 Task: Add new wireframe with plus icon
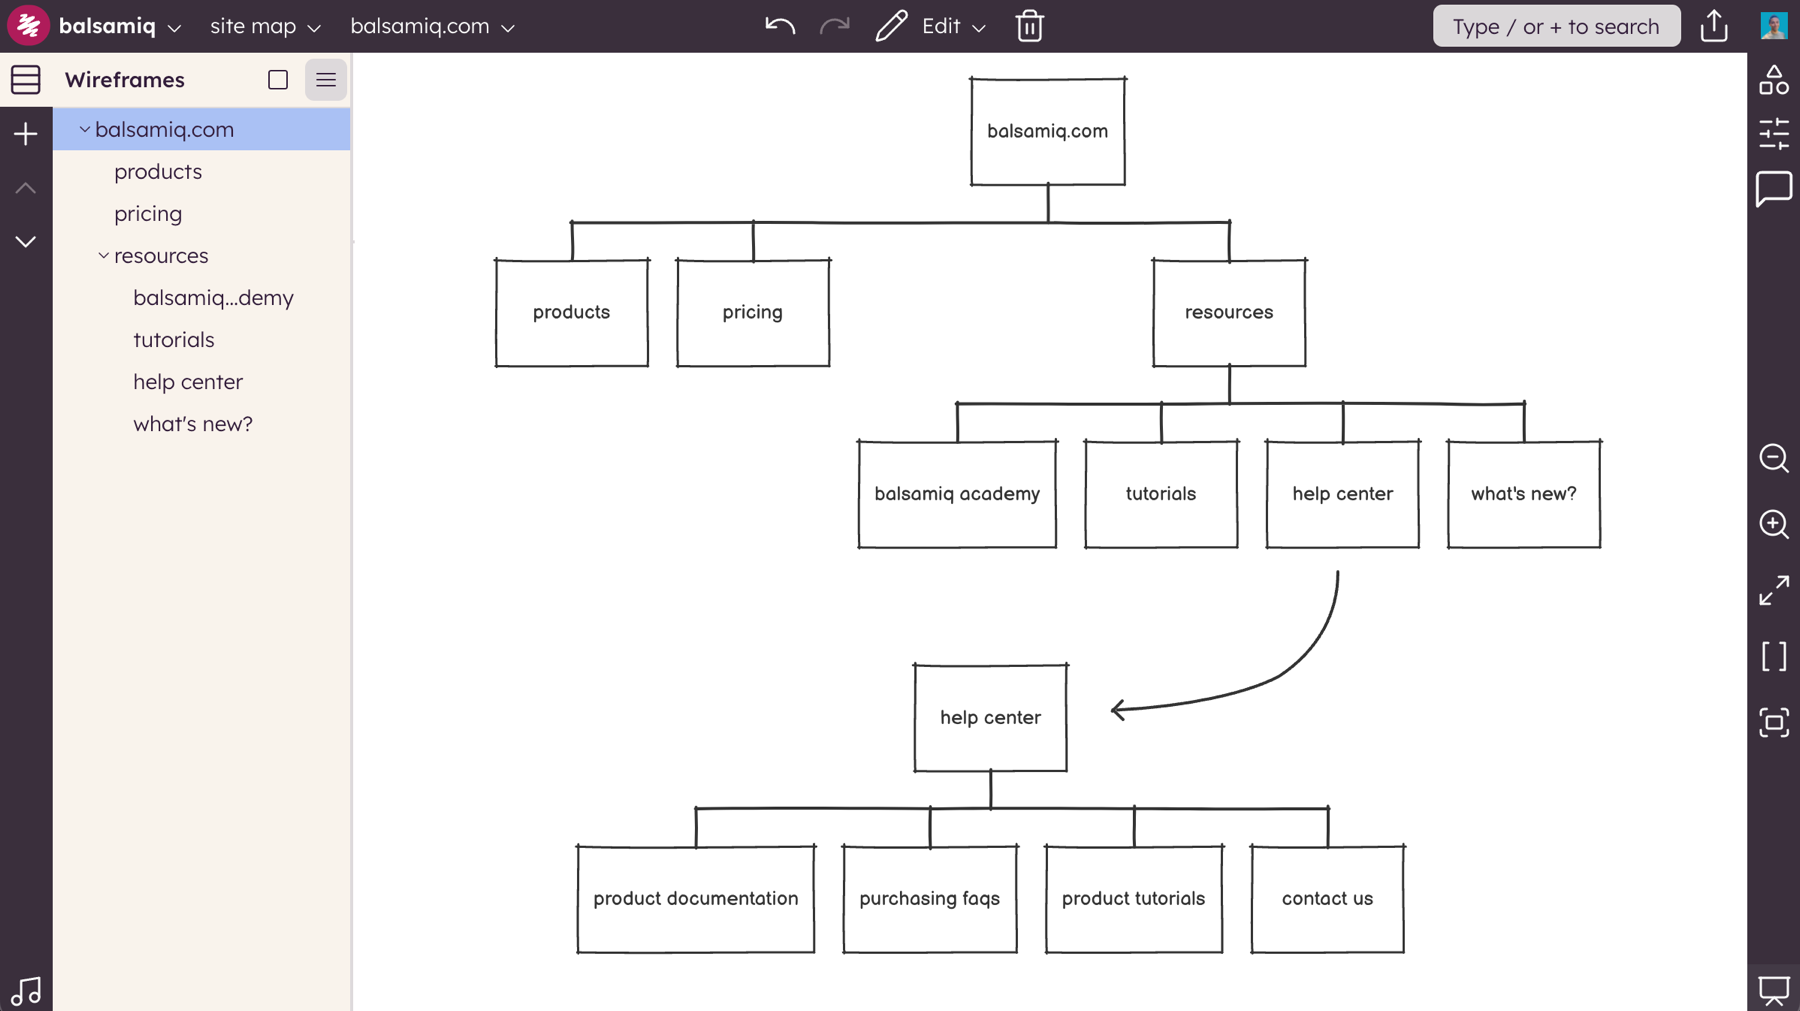(x=26, y=134)
